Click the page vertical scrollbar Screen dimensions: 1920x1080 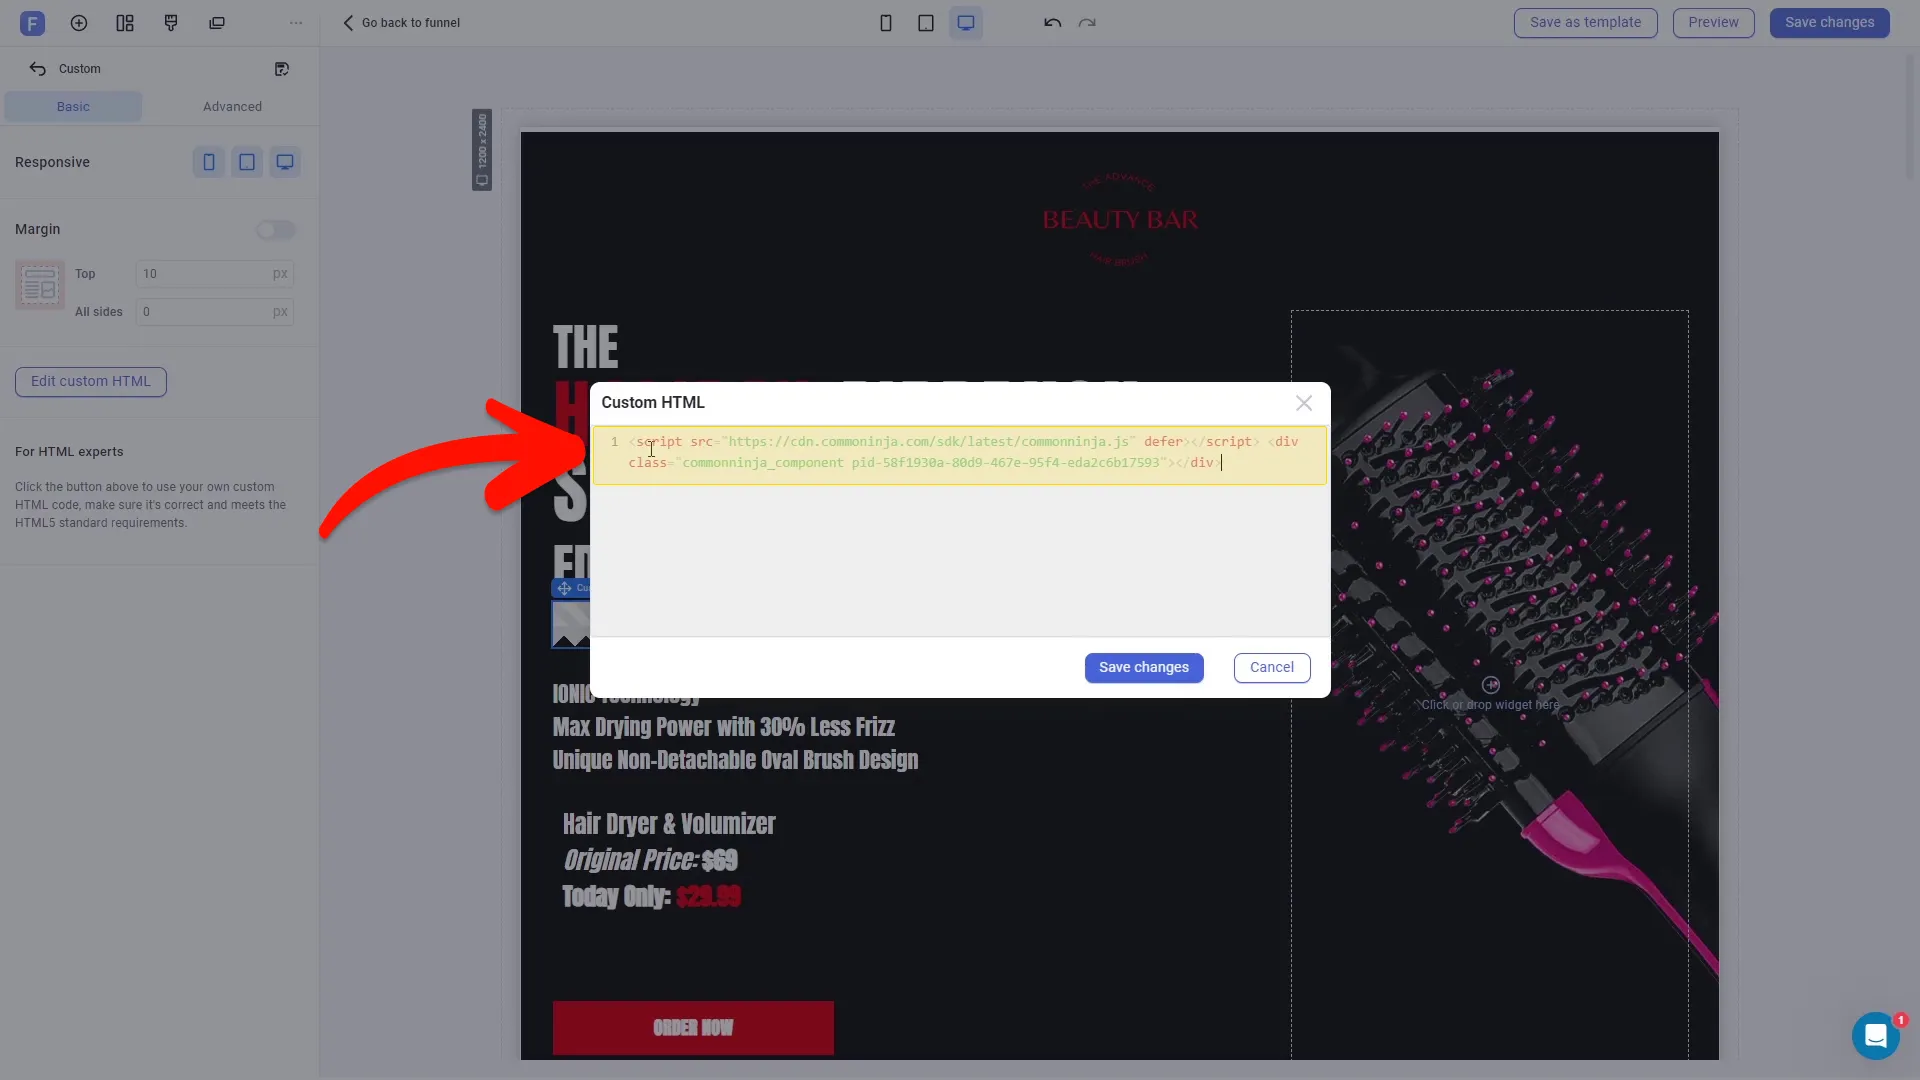pos(1910,120)
